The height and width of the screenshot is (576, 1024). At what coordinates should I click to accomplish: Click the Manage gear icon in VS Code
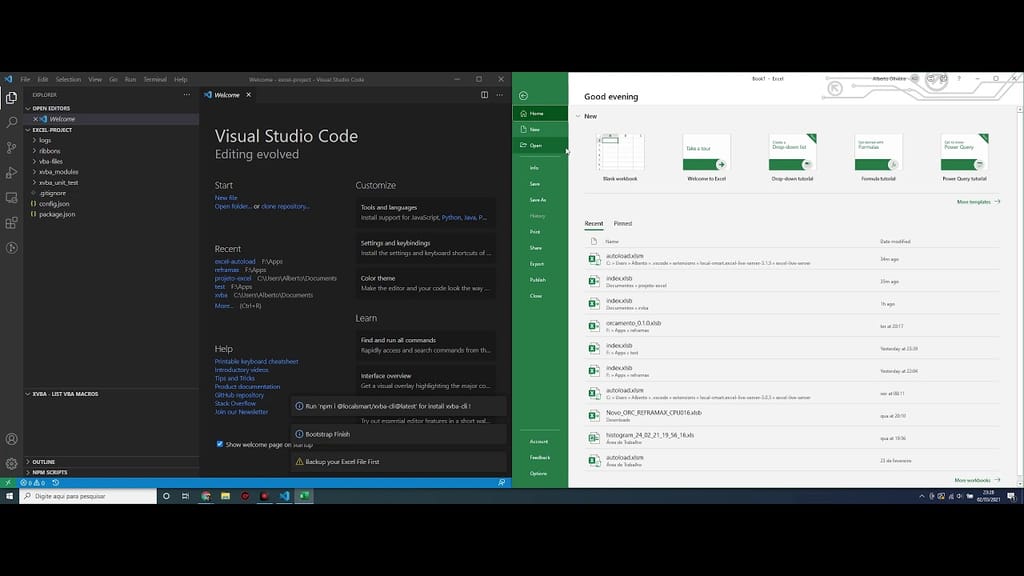pos(11,462)
